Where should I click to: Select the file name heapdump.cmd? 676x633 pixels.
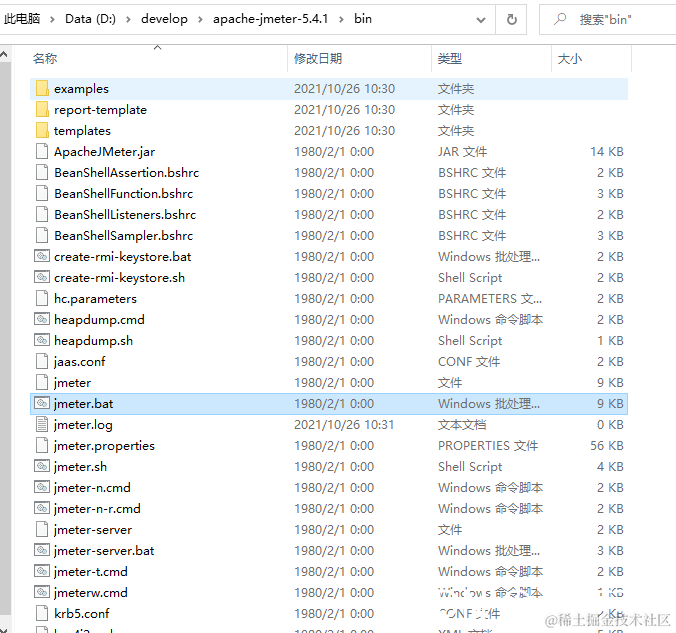click(x=99, y=320)
